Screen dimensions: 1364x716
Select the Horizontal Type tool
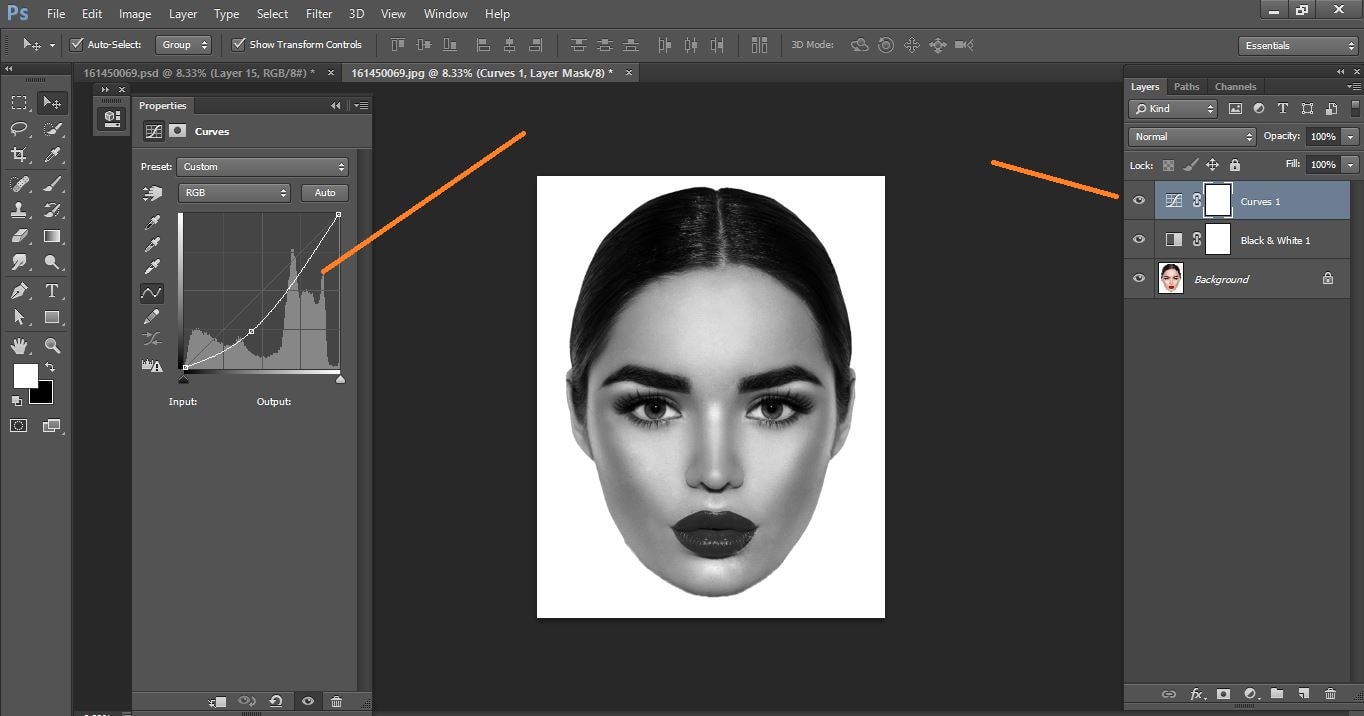tap(52, 291)
